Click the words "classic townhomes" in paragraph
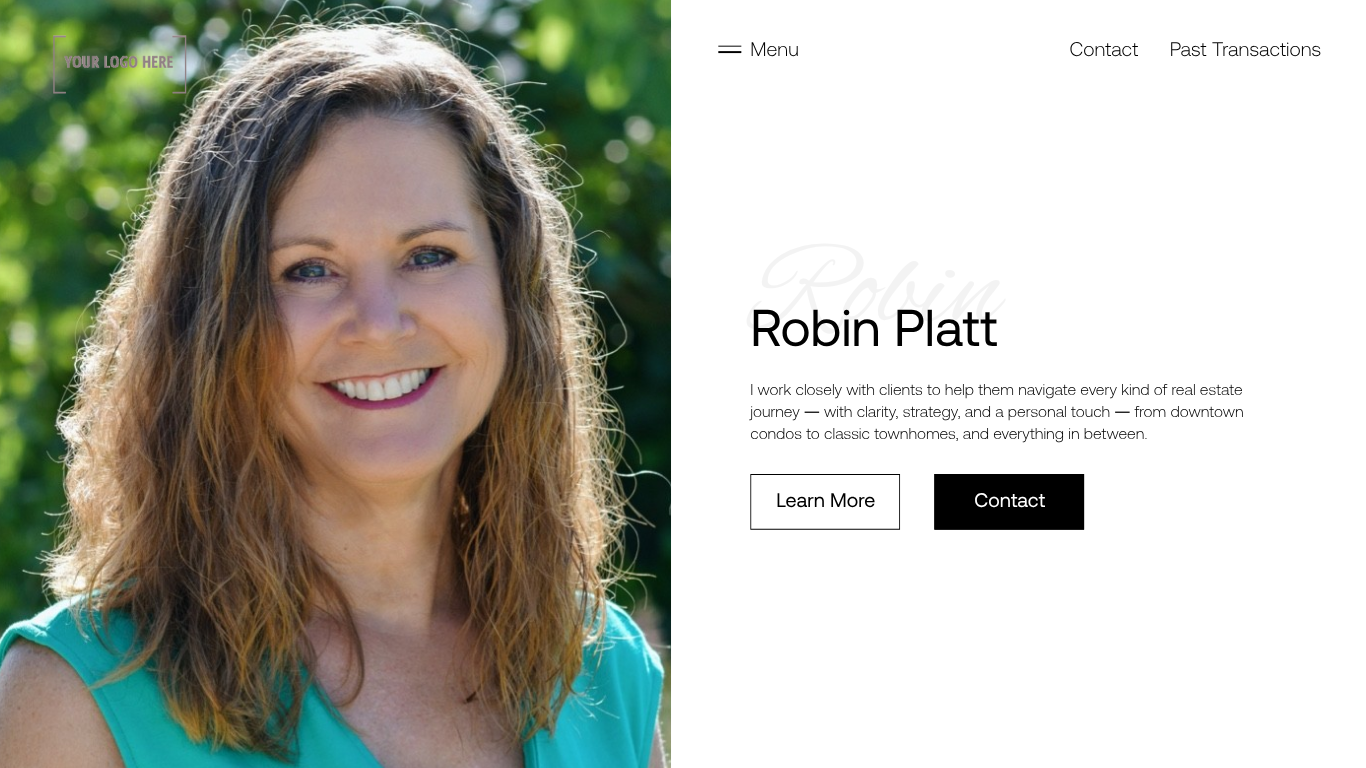The width and height of the screenshot is (1366, 768). [x=890, y=434]
